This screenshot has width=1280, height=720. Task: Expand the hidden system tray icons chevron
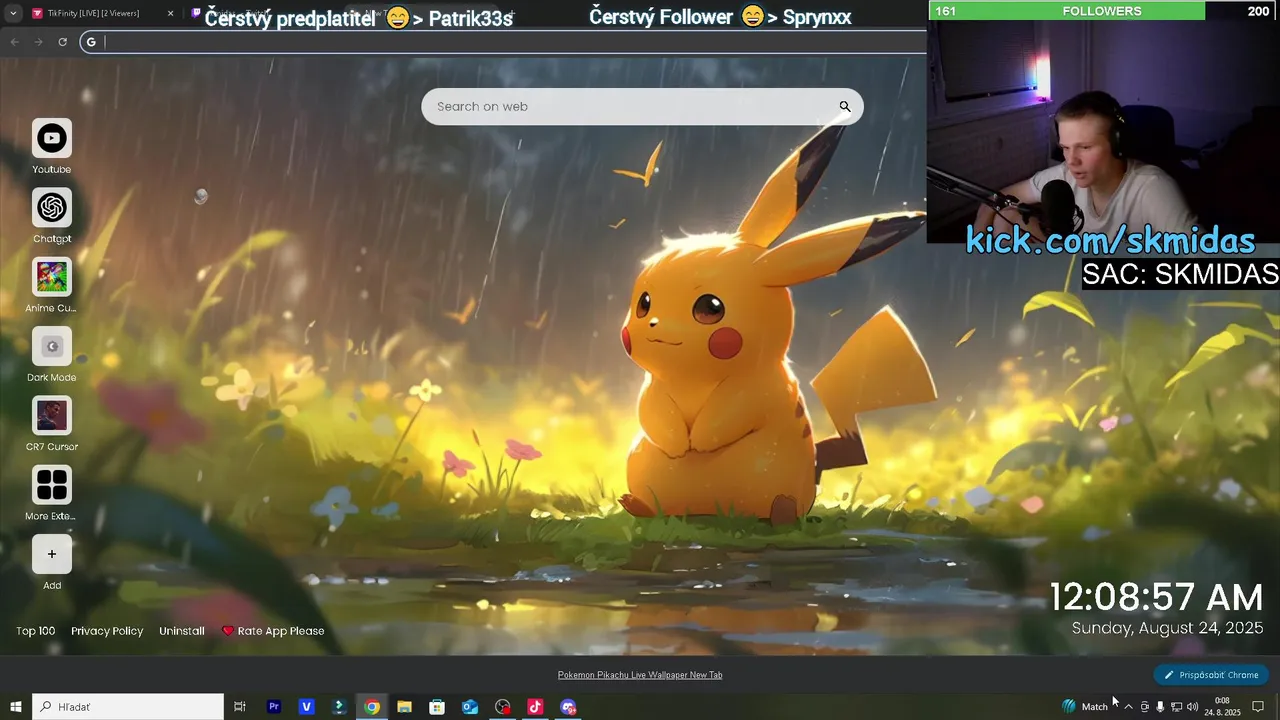pyautogui.click(x=1129, y=707)
